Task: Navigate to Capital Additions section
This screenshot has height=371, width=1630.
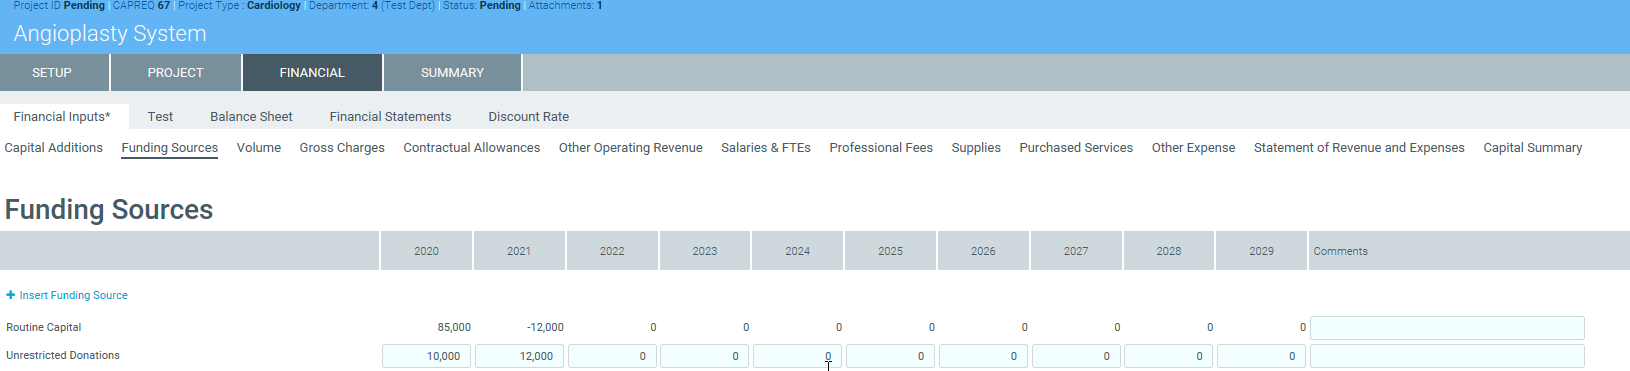Action: click(53, 148)
